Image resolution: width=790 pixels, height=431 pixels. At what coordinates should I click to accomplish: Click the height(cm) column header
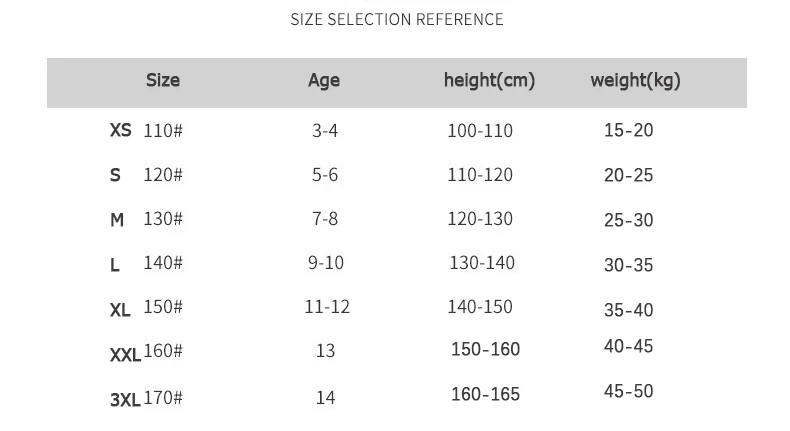tap(489, 81)
